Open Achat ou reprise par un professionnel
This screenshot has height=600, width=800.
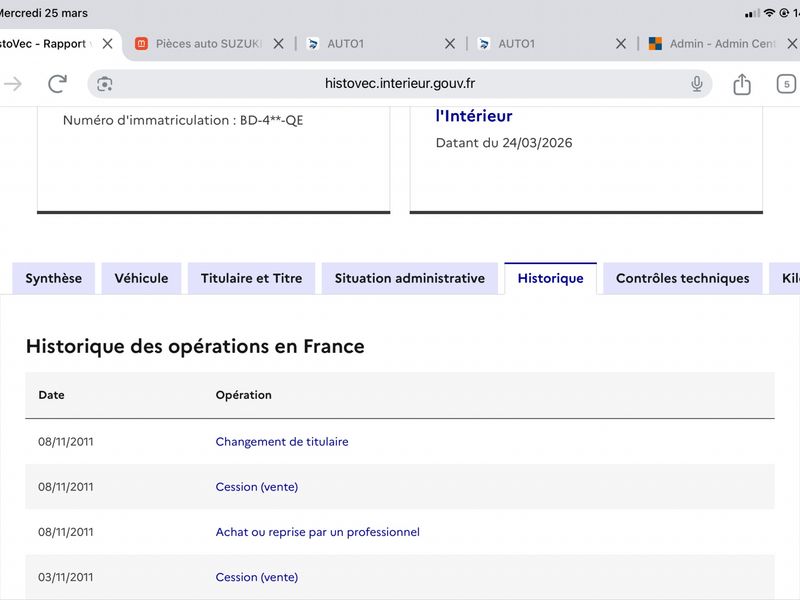(x=317, y=532)
